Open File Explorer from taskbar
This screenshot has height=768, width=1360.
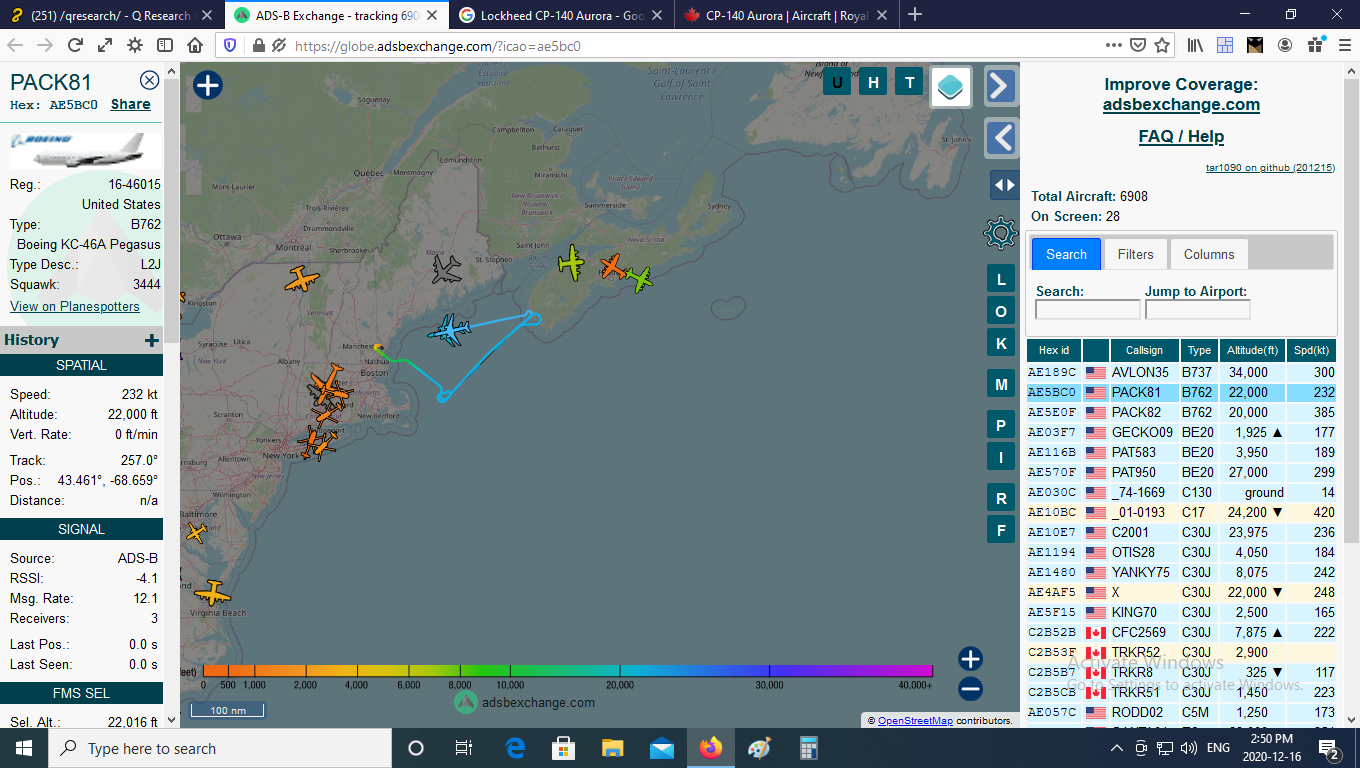point(613,748)
